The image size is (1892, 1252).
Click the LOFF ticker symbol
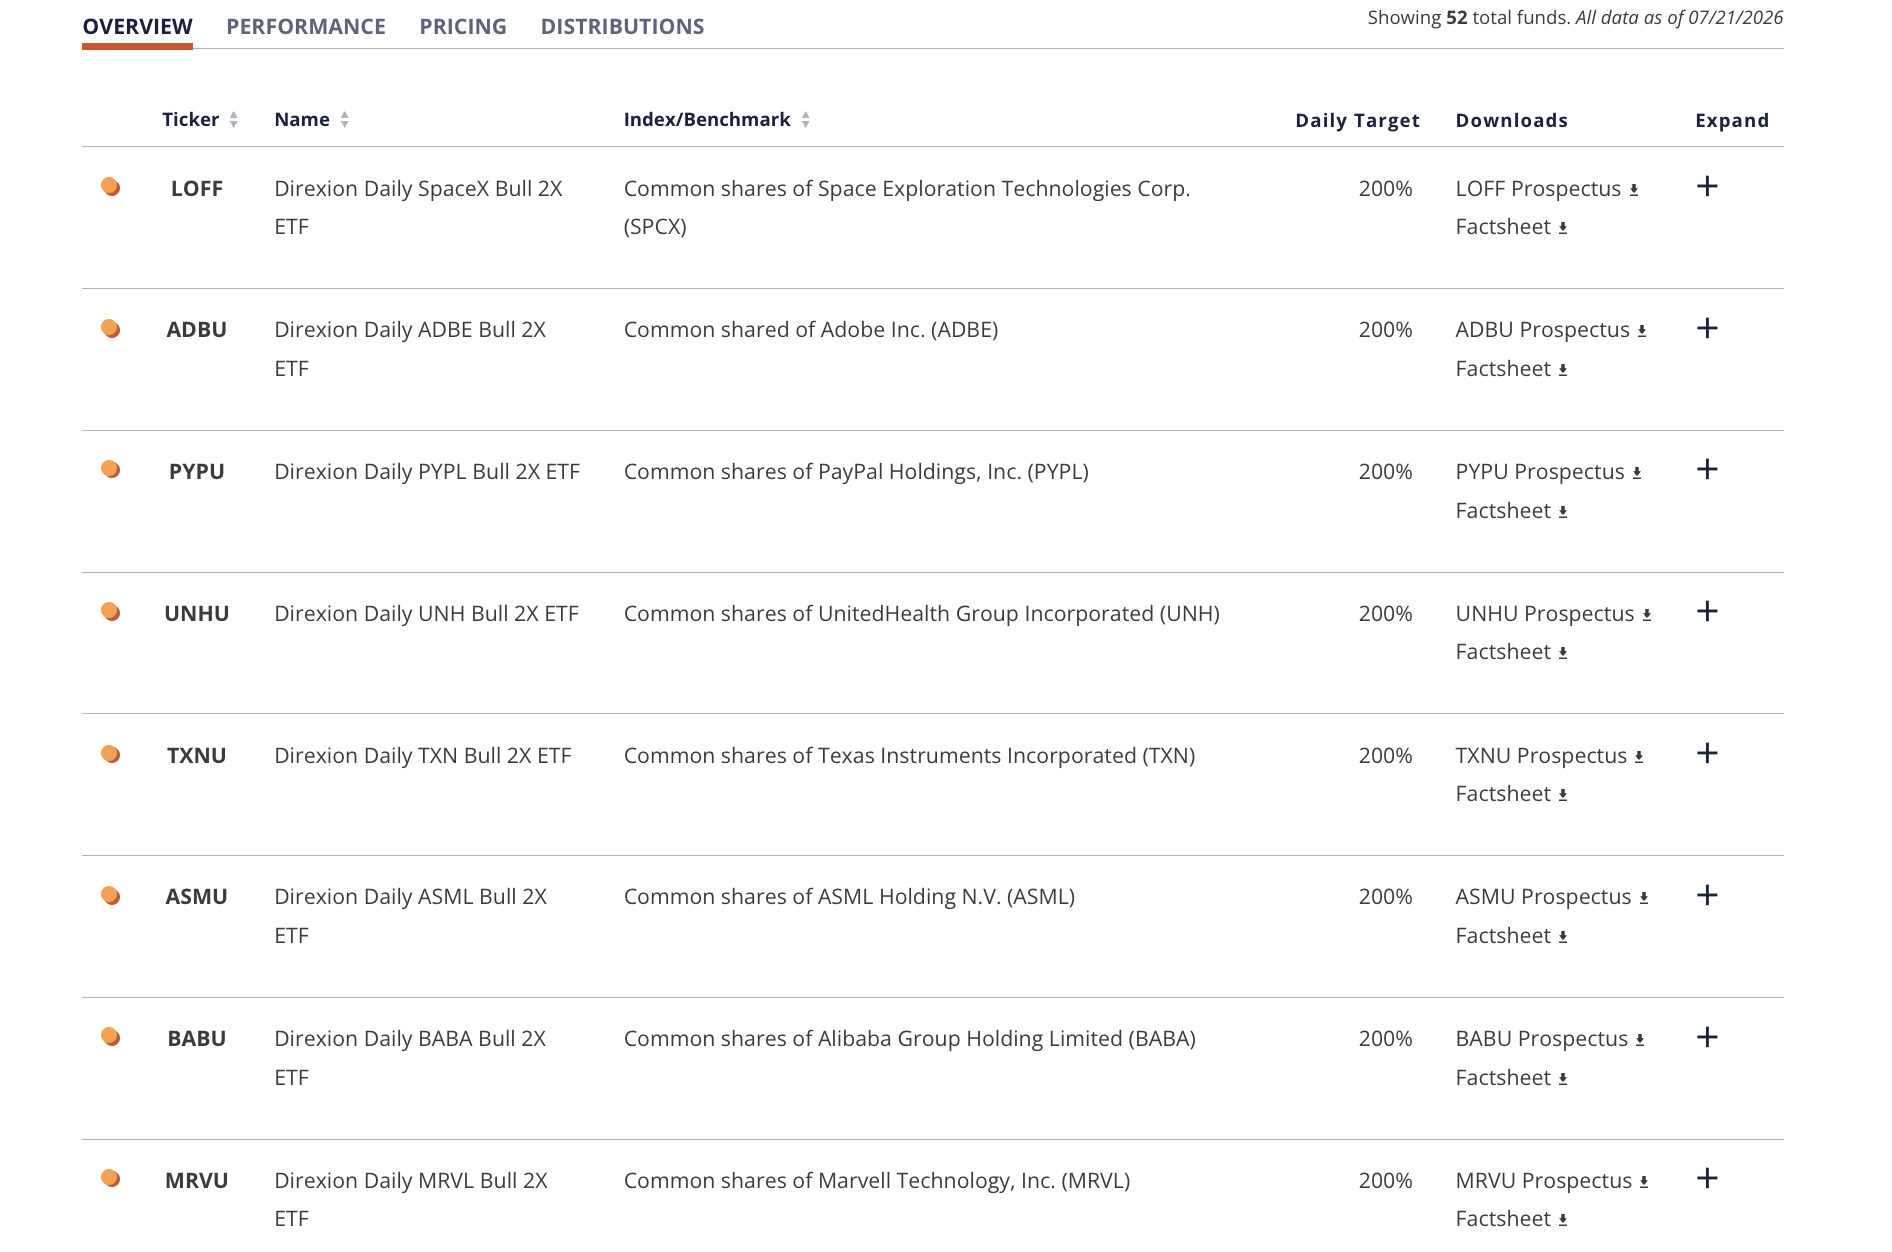click(197, 189)
